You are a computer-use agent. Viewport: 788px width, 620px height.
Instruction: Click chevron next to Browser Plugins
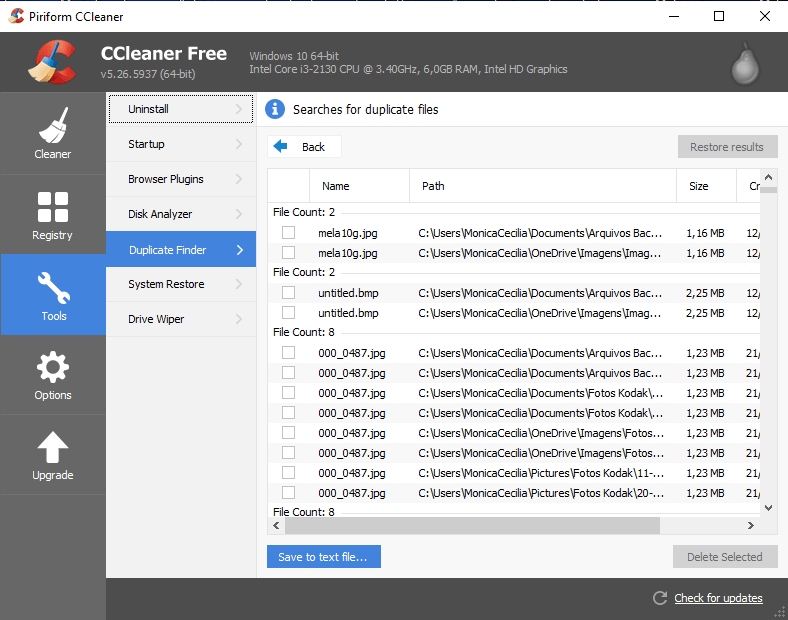coord(239,179)
